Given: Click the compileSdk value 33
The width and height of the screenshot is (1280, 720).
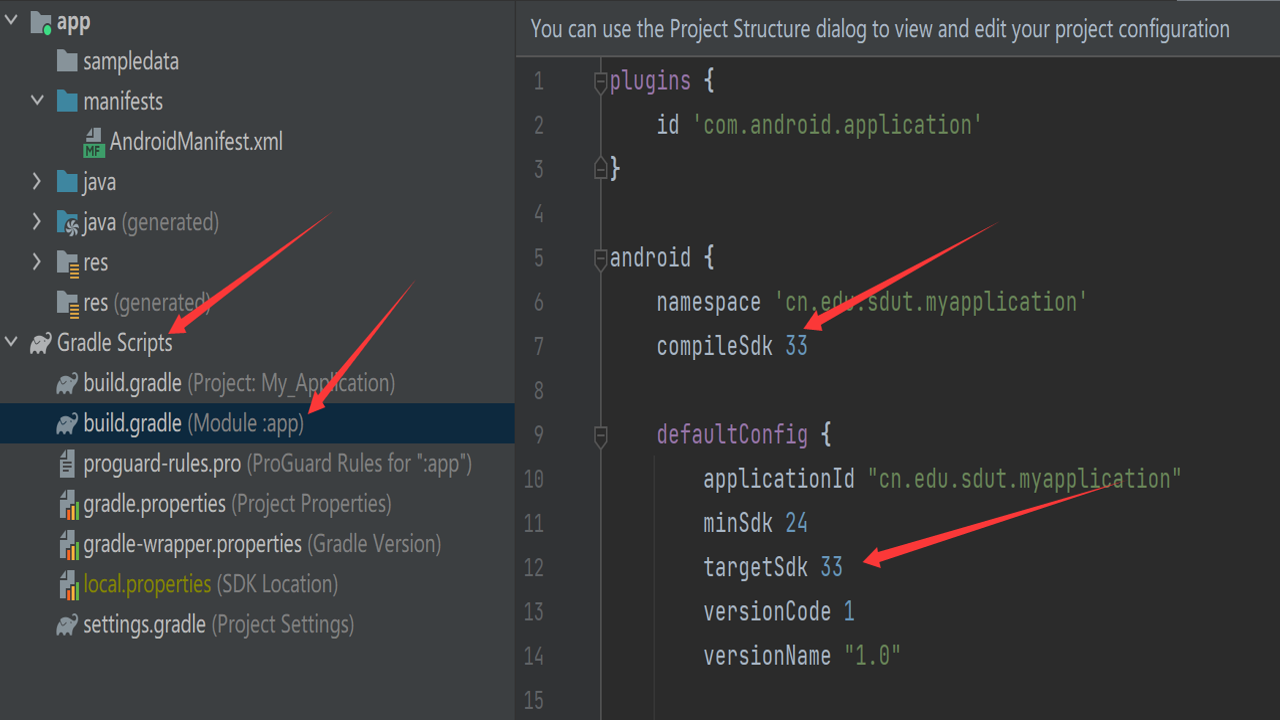Looking at the screenshot, I should 796,346.
